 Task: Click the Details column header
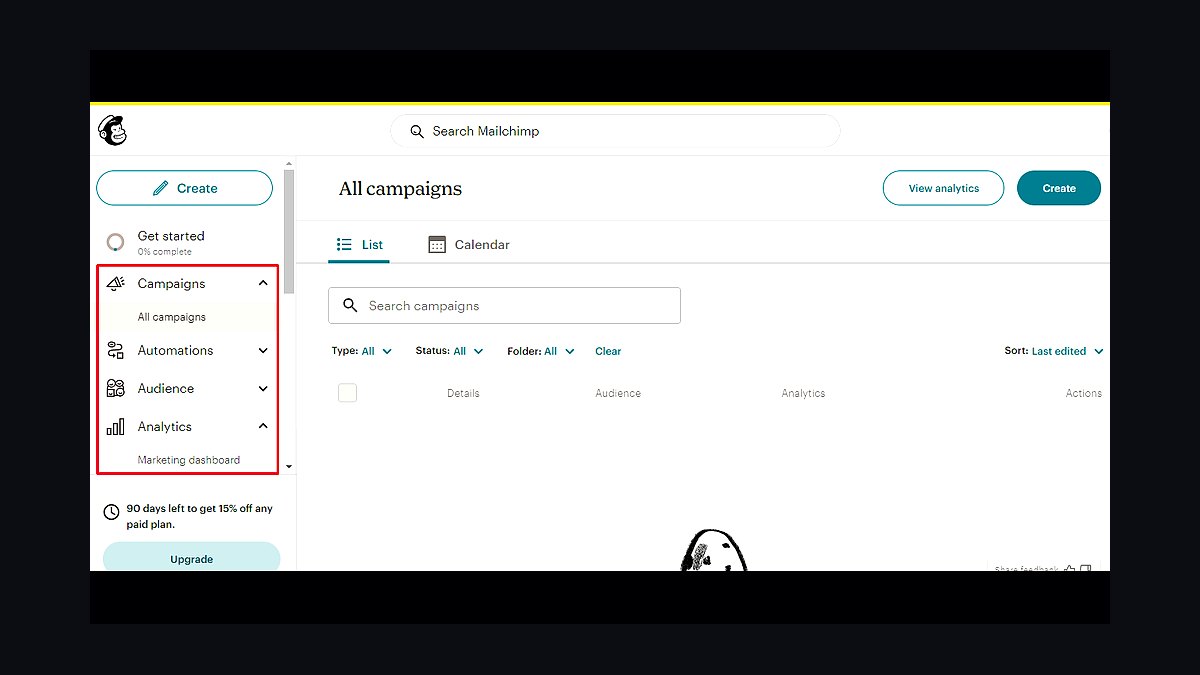pyautogui.click(x=463, y=393)
